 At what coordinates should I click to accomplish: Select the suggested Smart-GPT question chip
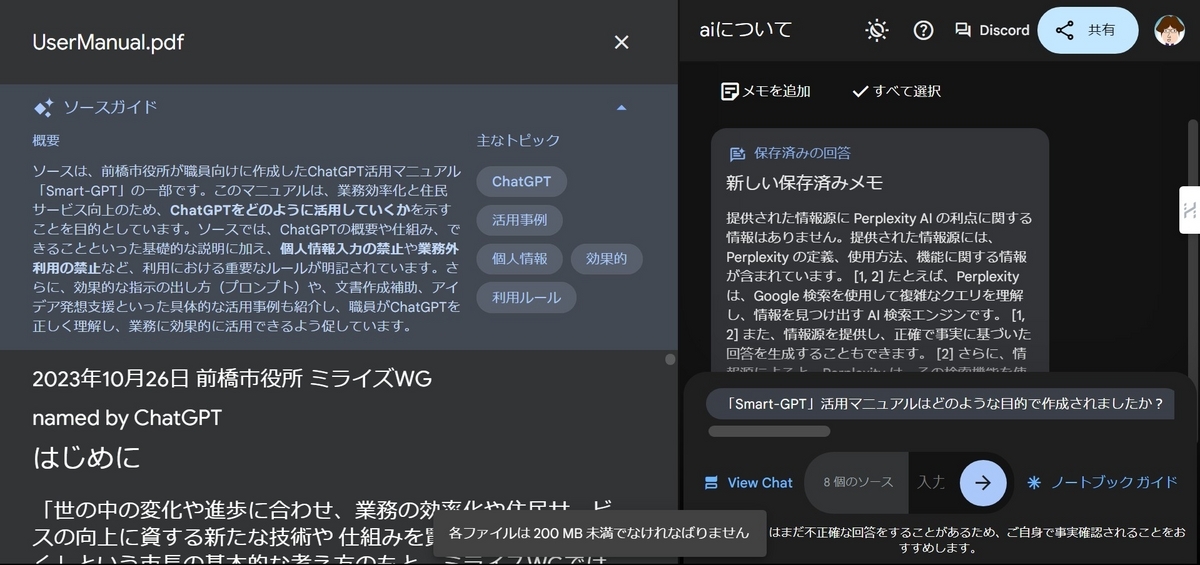pos(939,404)
